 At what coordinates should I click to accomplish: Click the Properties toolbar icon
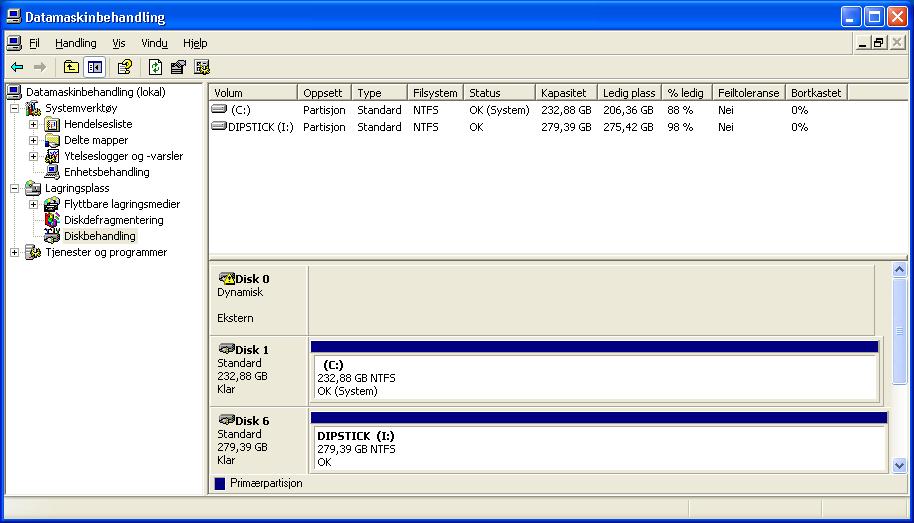click(x=178, y=67)
